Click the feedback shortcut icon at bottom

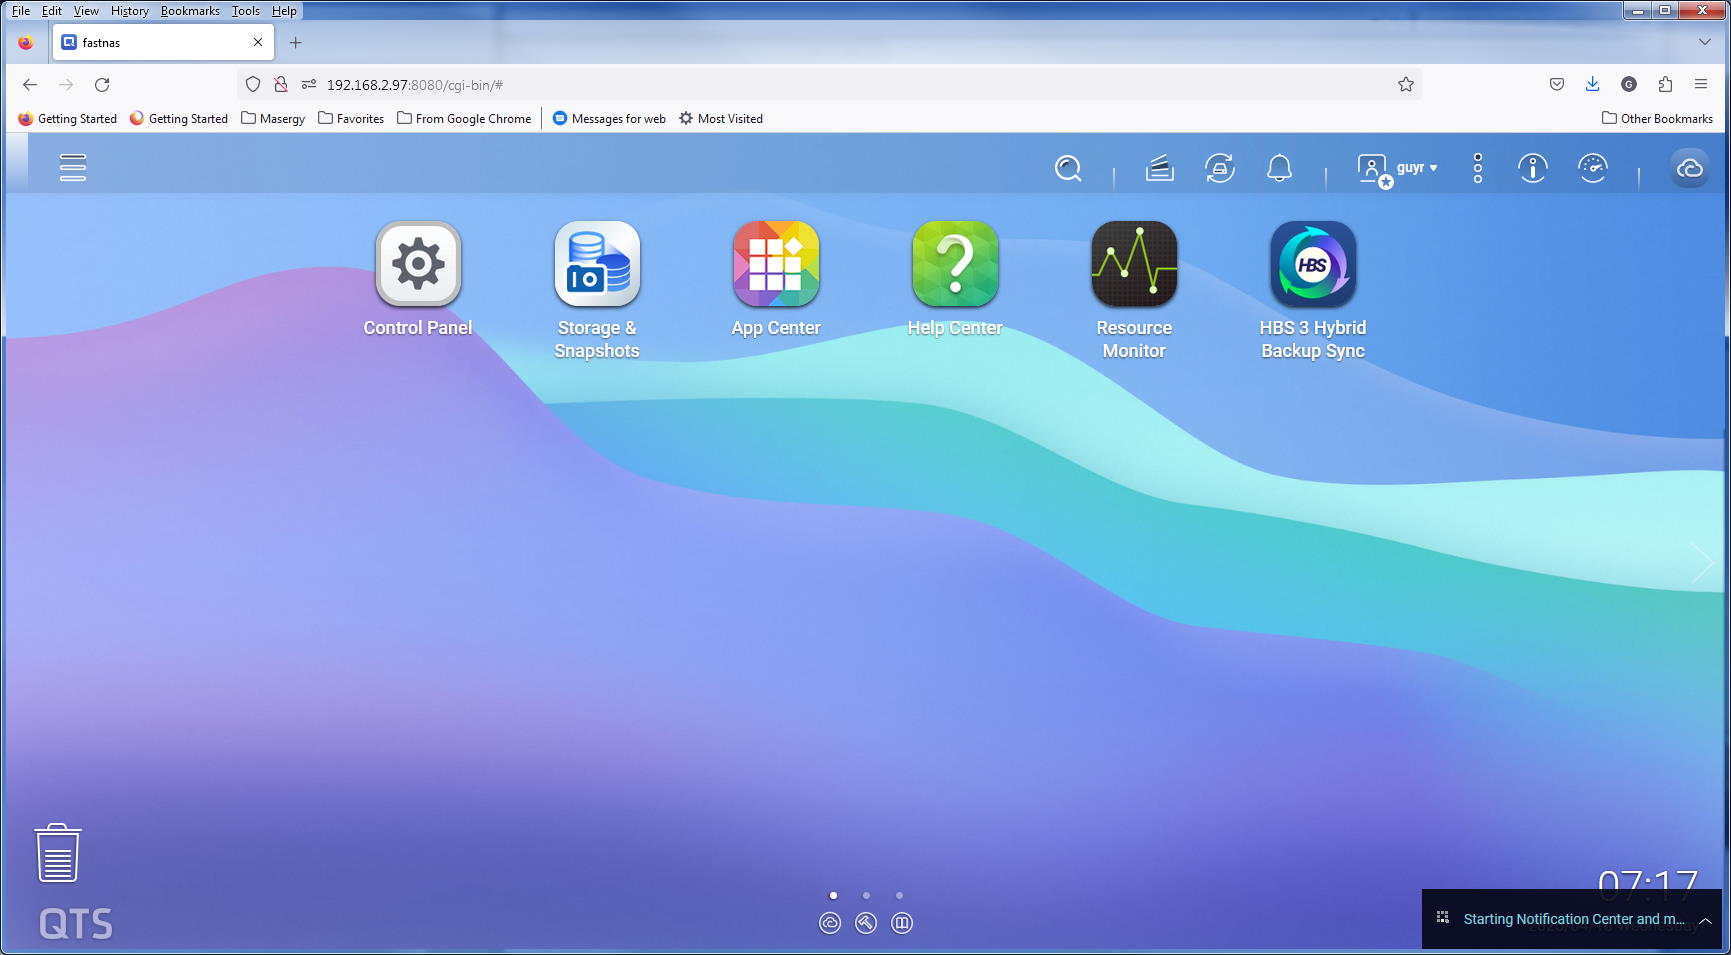[902, 923]
